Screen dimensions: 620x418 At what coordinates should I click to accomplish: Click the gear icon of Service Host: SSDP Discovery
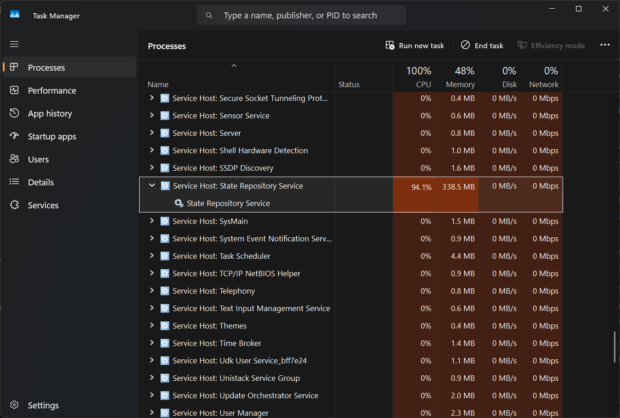pos(165,168)
